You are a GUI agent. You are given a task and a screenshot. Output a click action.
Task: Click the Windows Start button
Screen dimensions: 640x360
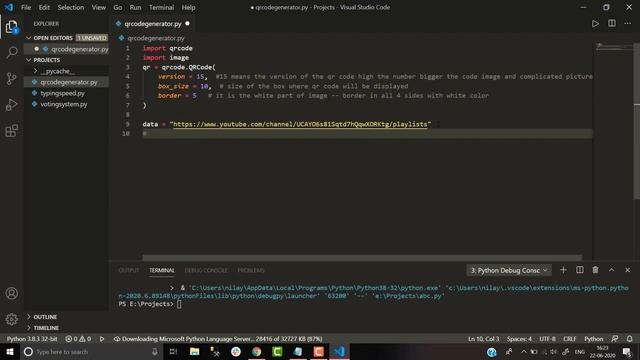[10, 351]
